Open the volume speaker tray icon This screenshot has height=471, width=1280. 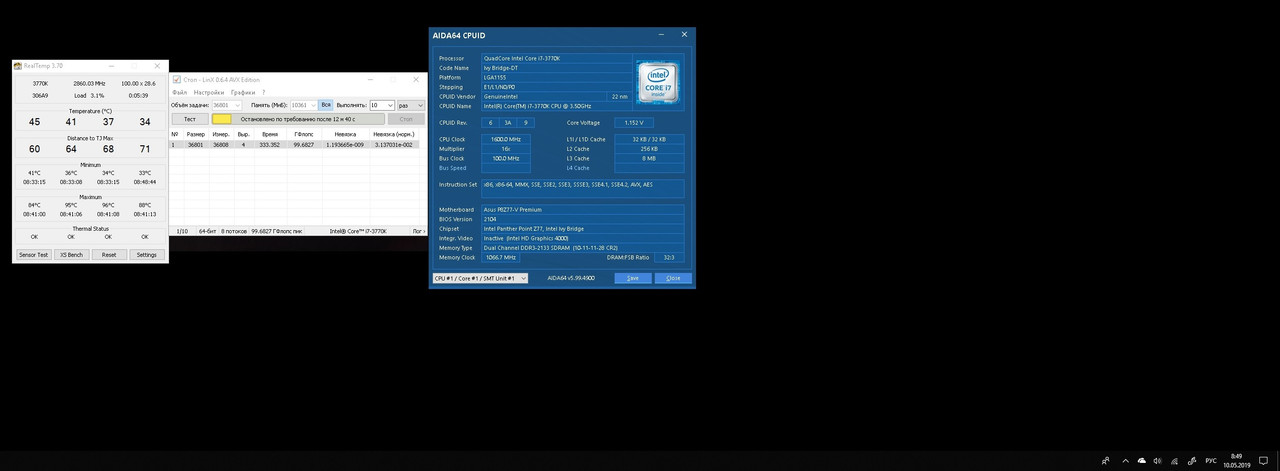1158,460
